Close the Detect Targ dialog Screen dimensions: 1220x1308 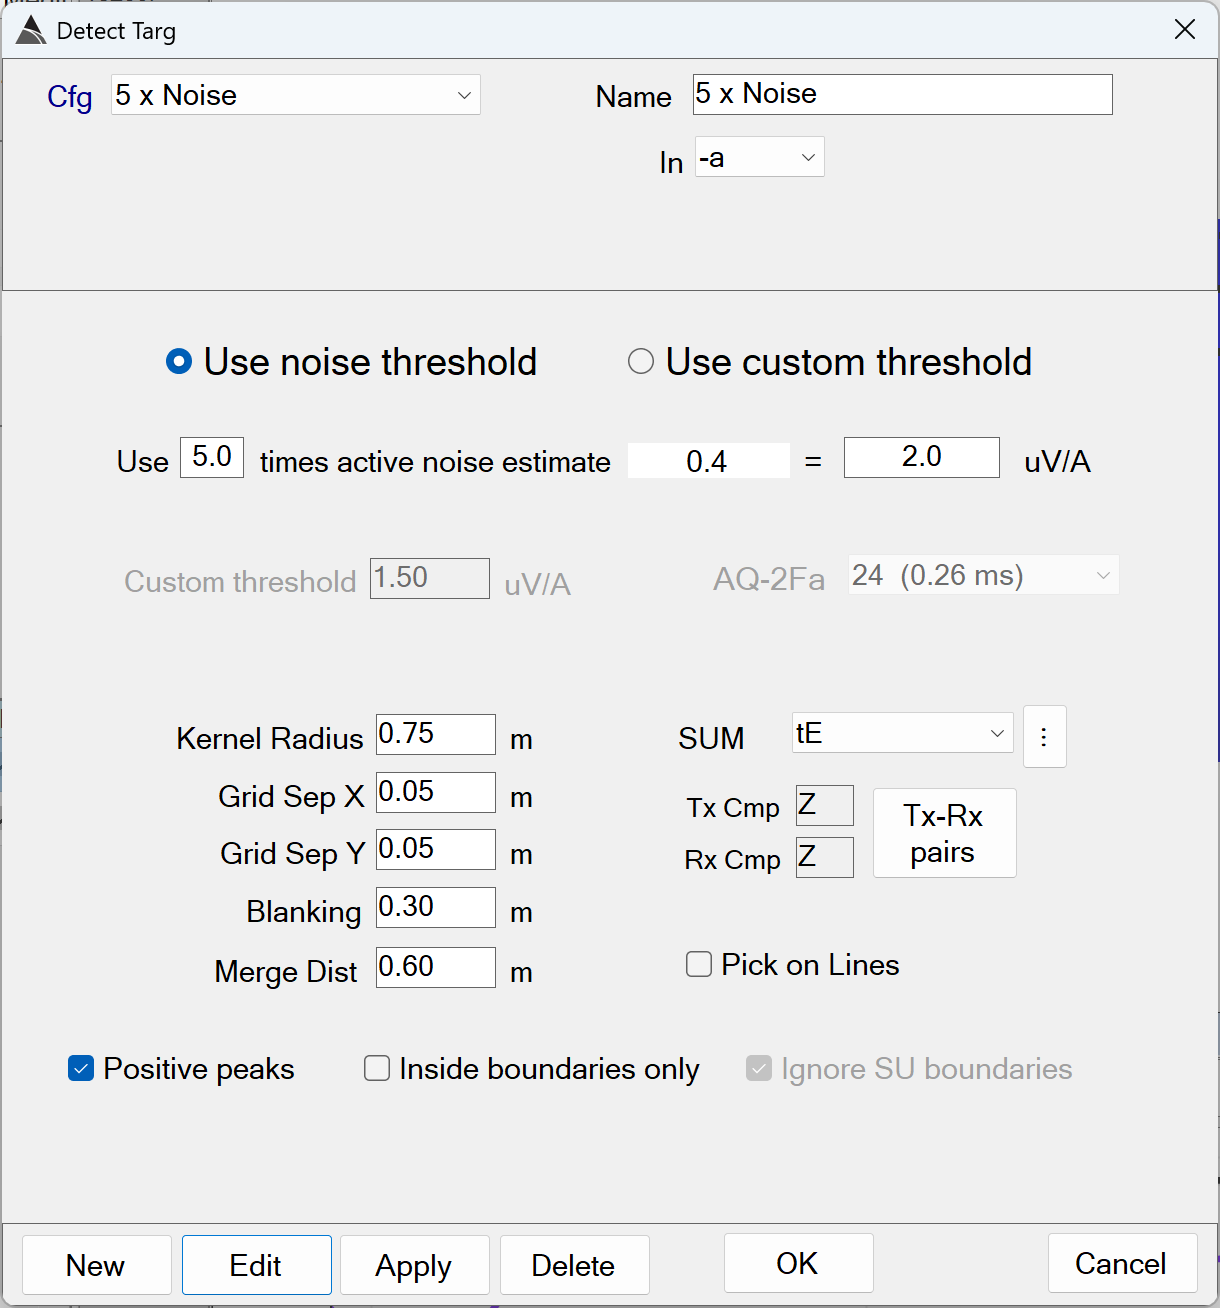(1184, 30)
